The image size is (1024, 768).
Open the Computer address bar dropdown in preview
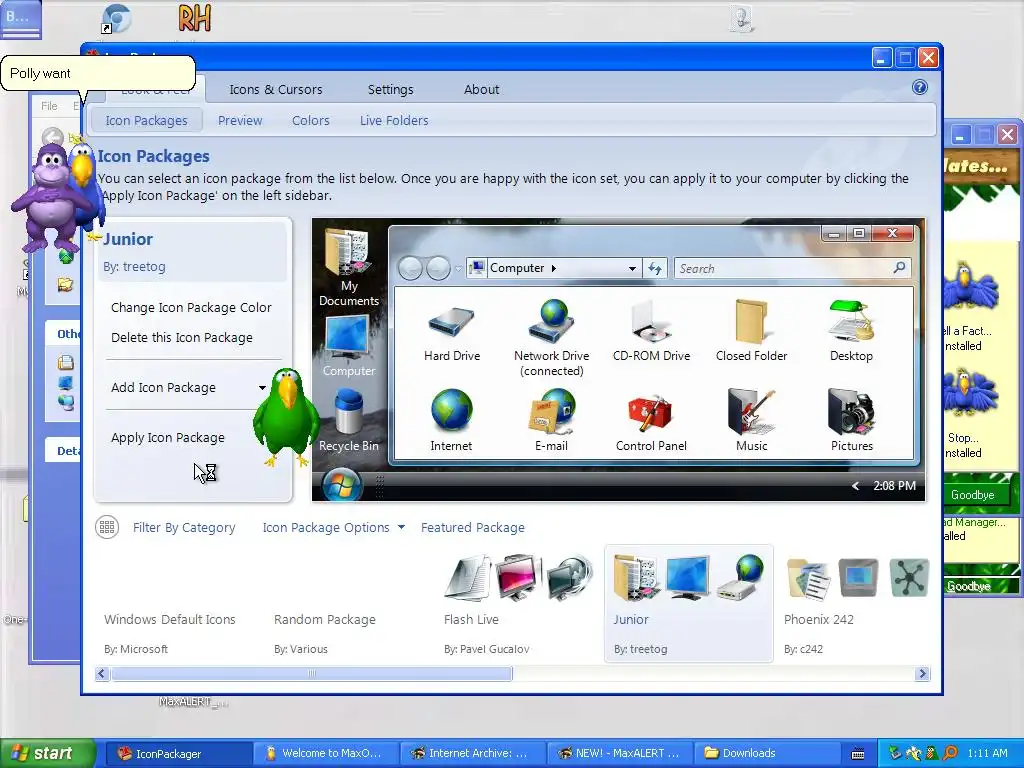tap(632, 268)
